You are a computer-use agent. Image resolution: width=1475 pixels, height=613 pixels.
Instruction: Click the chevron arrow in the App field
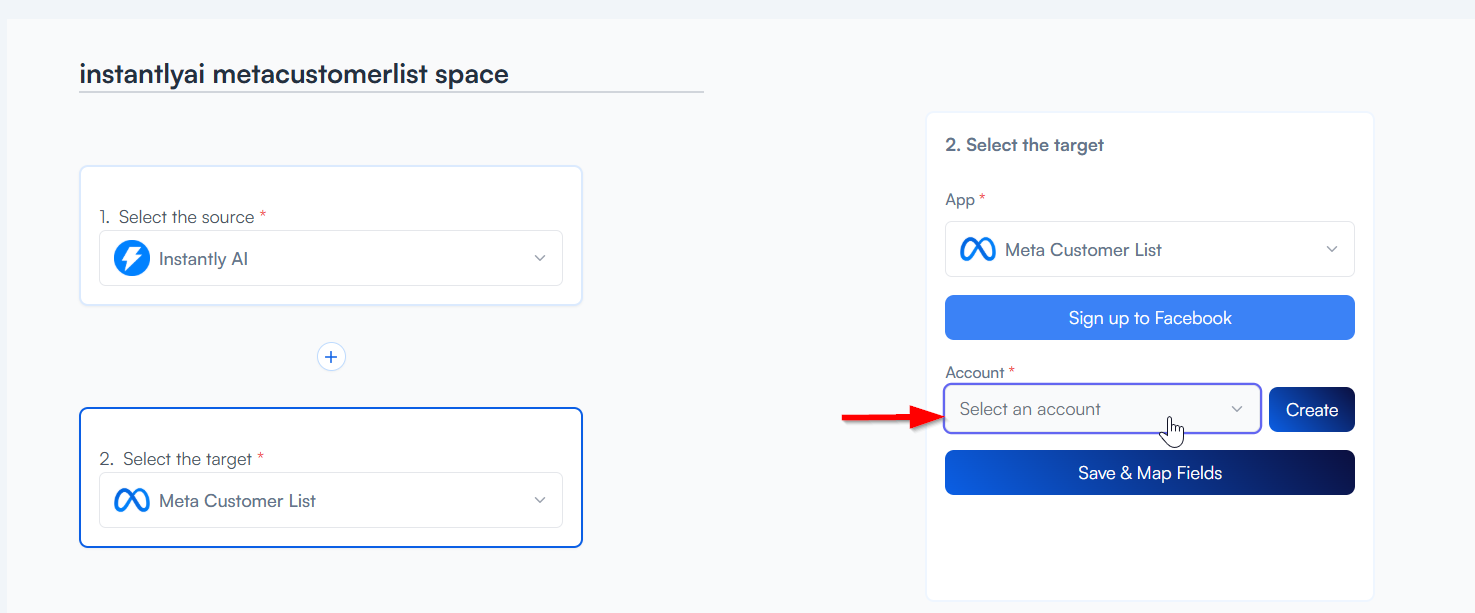pos(1331,249)
